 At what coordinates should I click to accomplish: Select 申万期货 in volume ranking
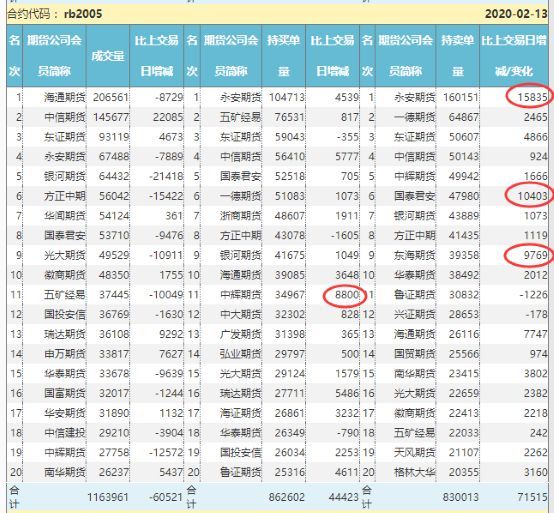point(65,354)
